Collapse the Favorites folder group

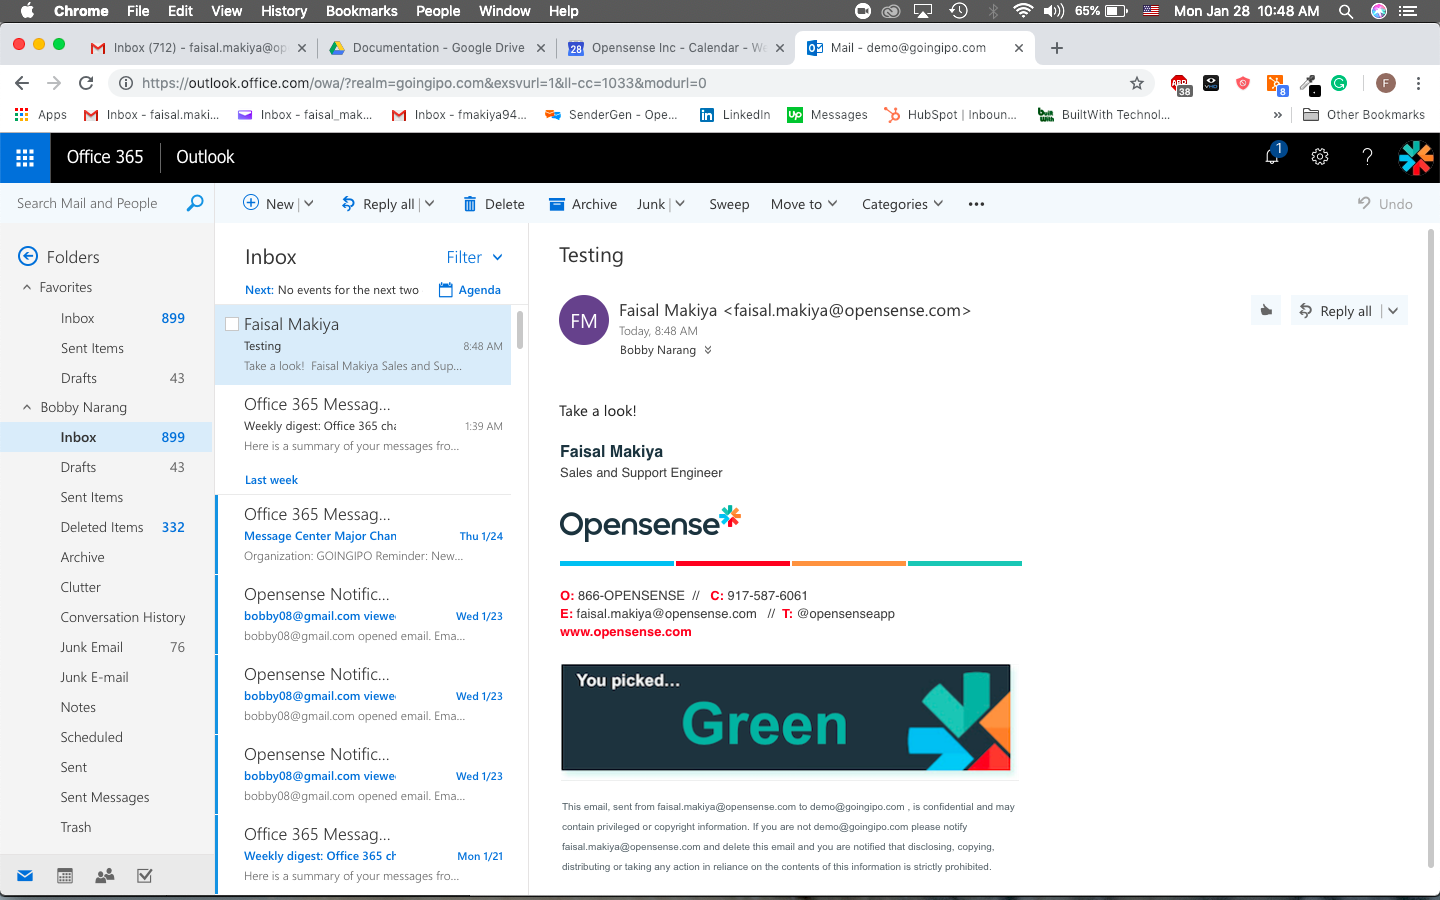27,288
